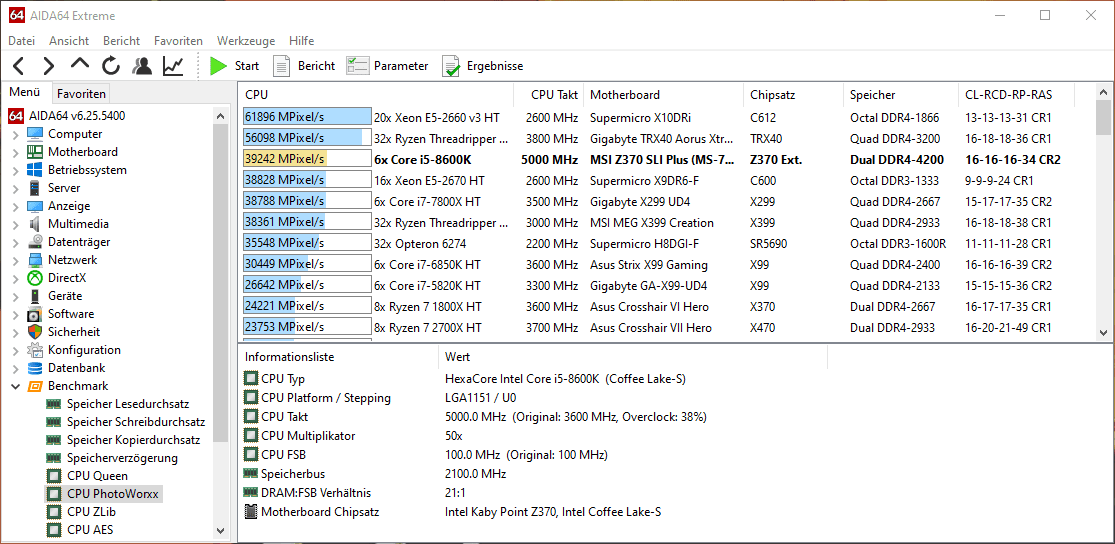1115x544 pixels.
Task: Open the Speicher Lesedurchsatz benchmark
Action: point(128,404)
